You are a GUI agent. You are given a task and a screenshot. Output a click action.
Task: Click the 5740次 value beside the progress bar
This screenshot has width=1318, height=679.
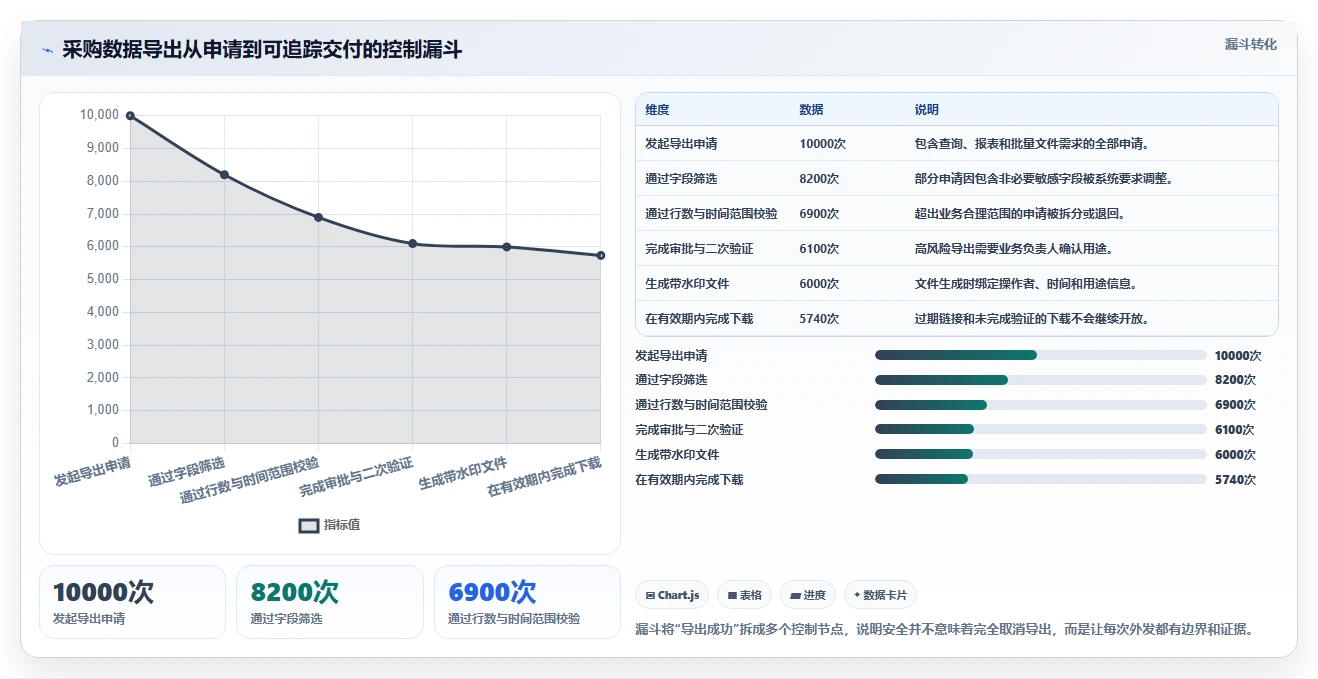point(1235,479)
